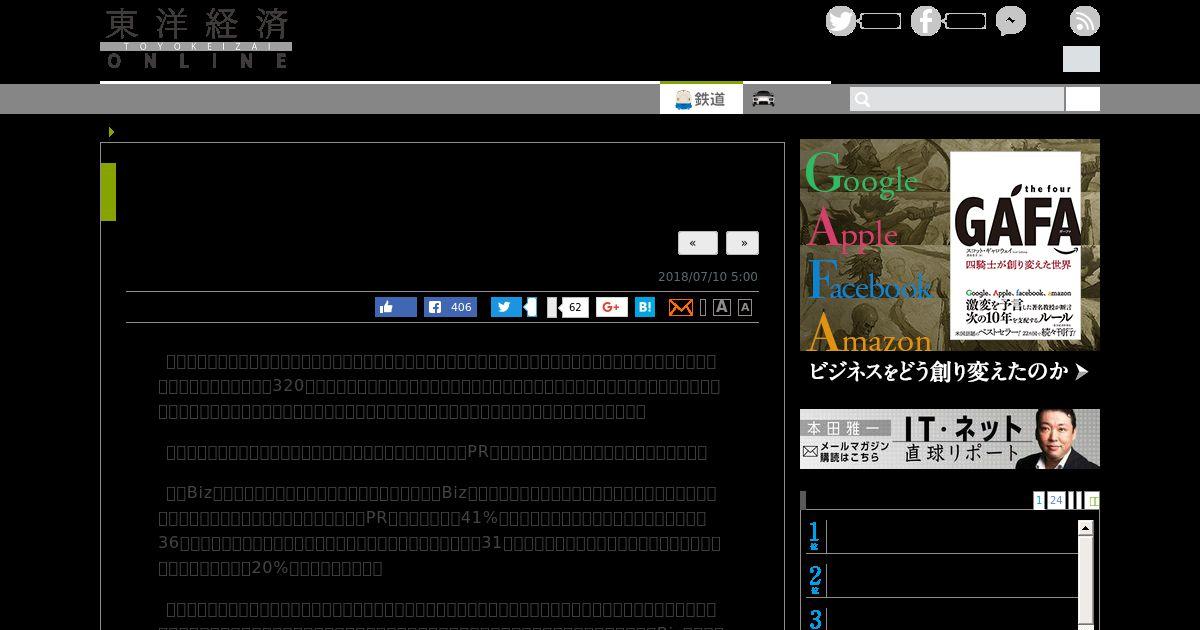Click the Facebook follower count bubble in header
This screenshot has height=630, width=1200.
965,21
